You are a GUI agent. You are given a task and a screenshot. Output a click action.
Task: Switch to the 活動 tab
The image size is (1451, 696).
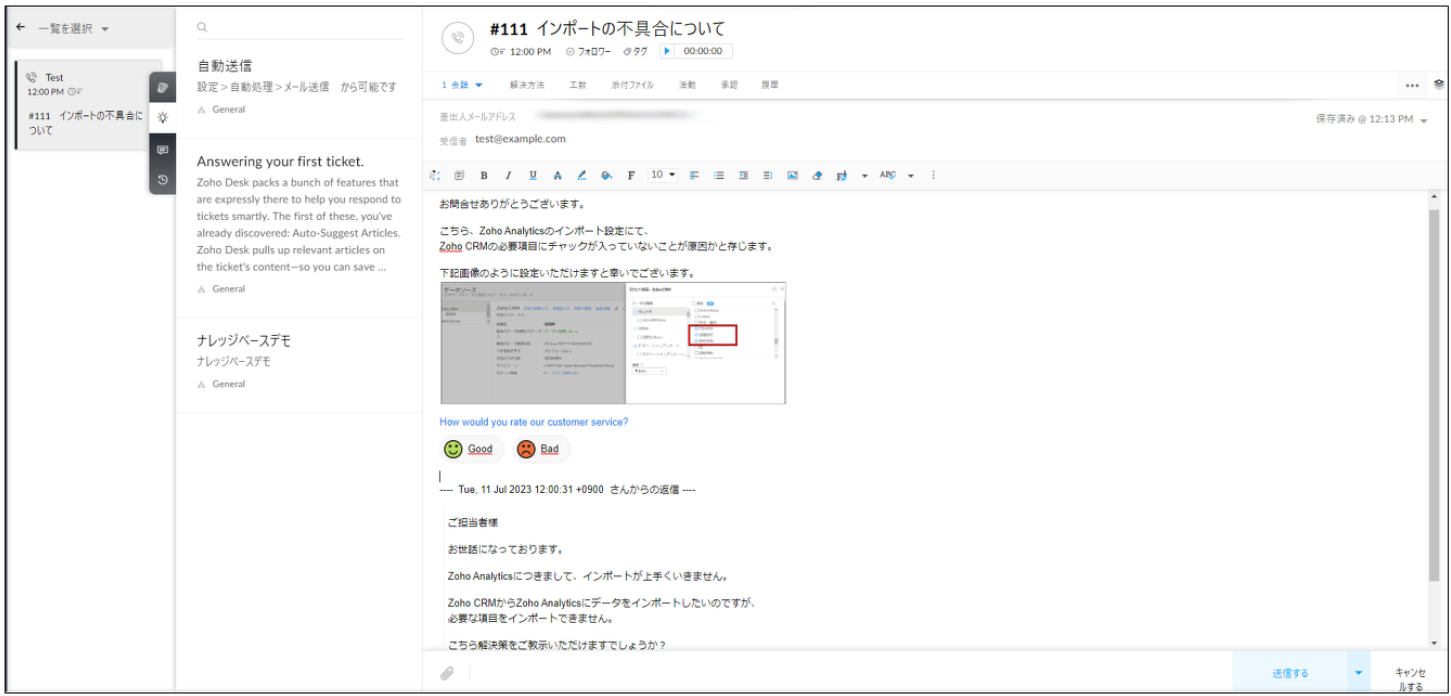[x=687, y=85]
